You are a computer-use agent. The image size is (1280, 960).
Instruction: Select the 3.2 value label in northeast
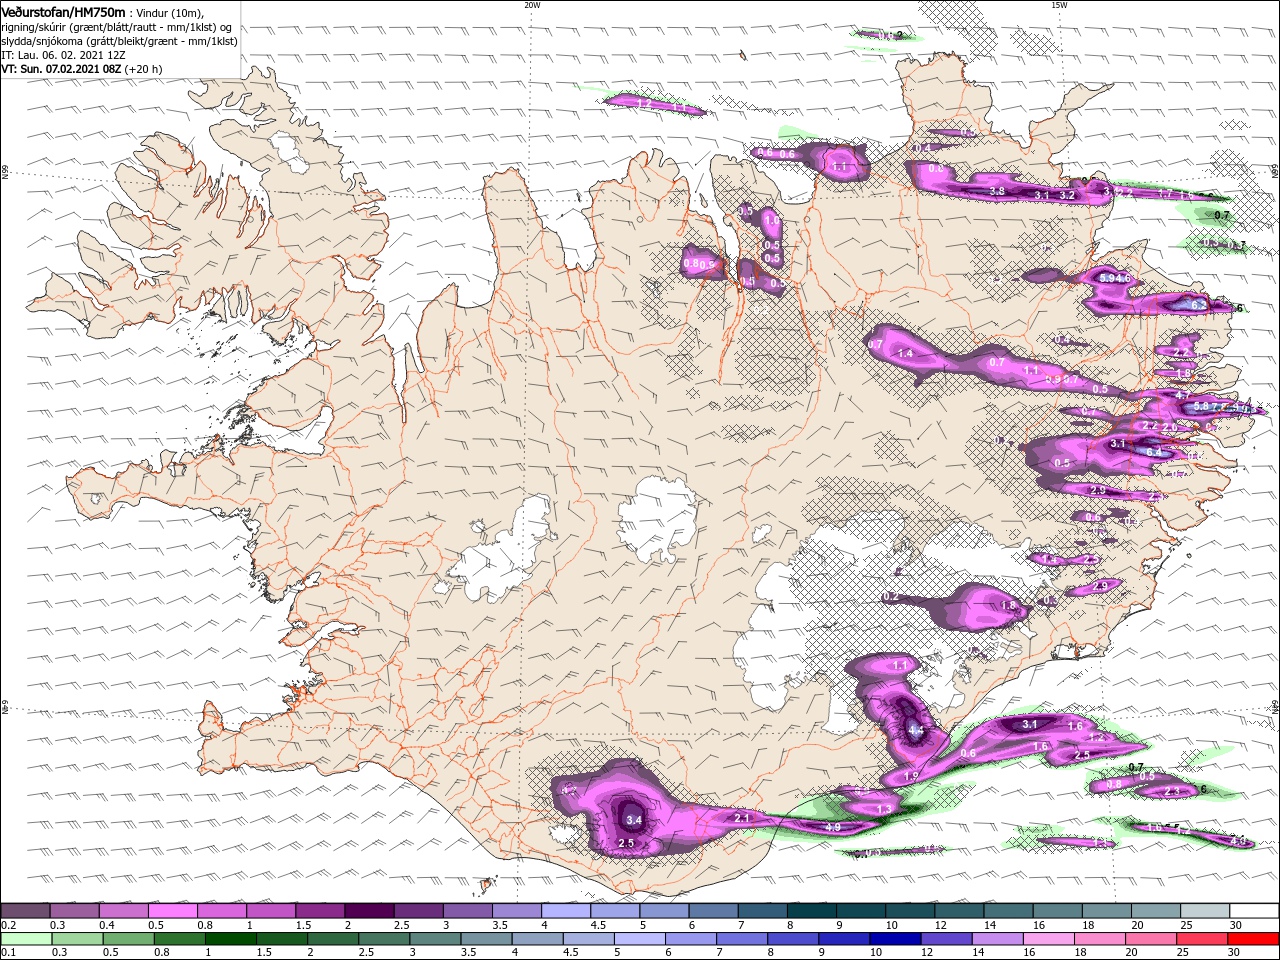click(1067, 195)
